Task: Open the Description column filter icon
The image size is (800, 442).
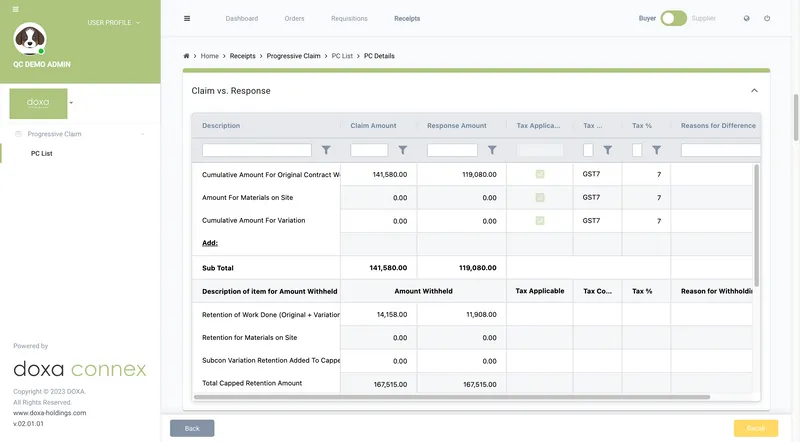Action: pos(326,150)
